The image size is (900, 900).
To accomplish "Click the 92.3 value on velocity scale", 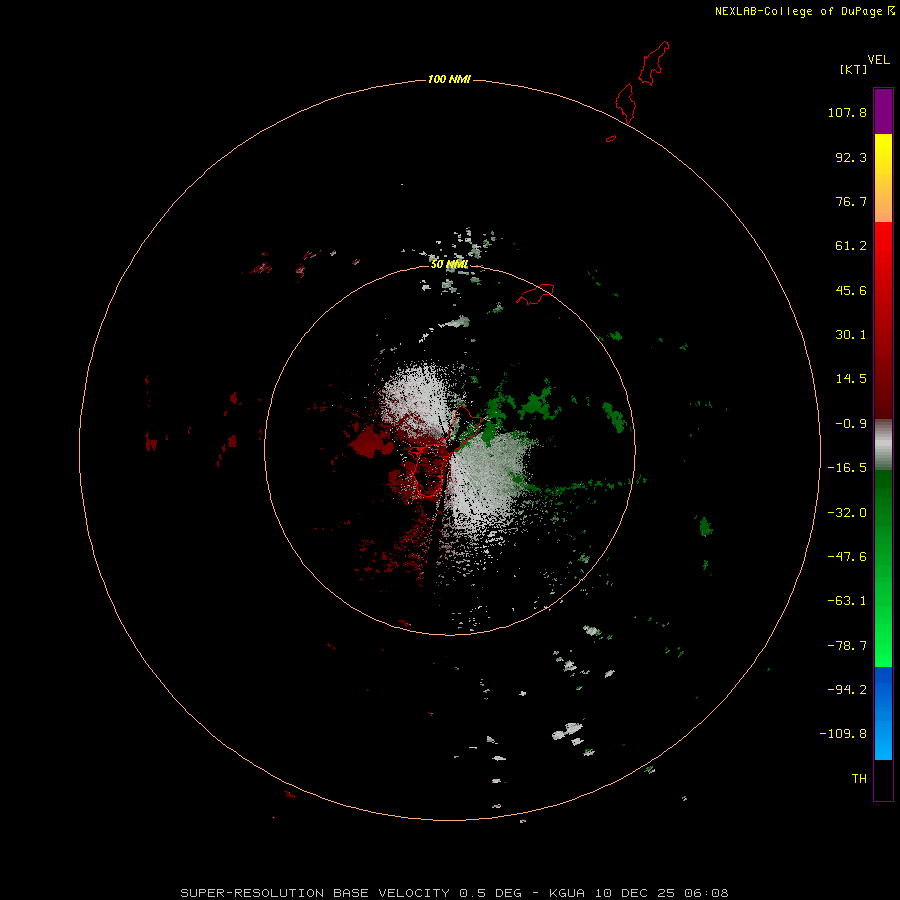I will (x=851, y=157).
